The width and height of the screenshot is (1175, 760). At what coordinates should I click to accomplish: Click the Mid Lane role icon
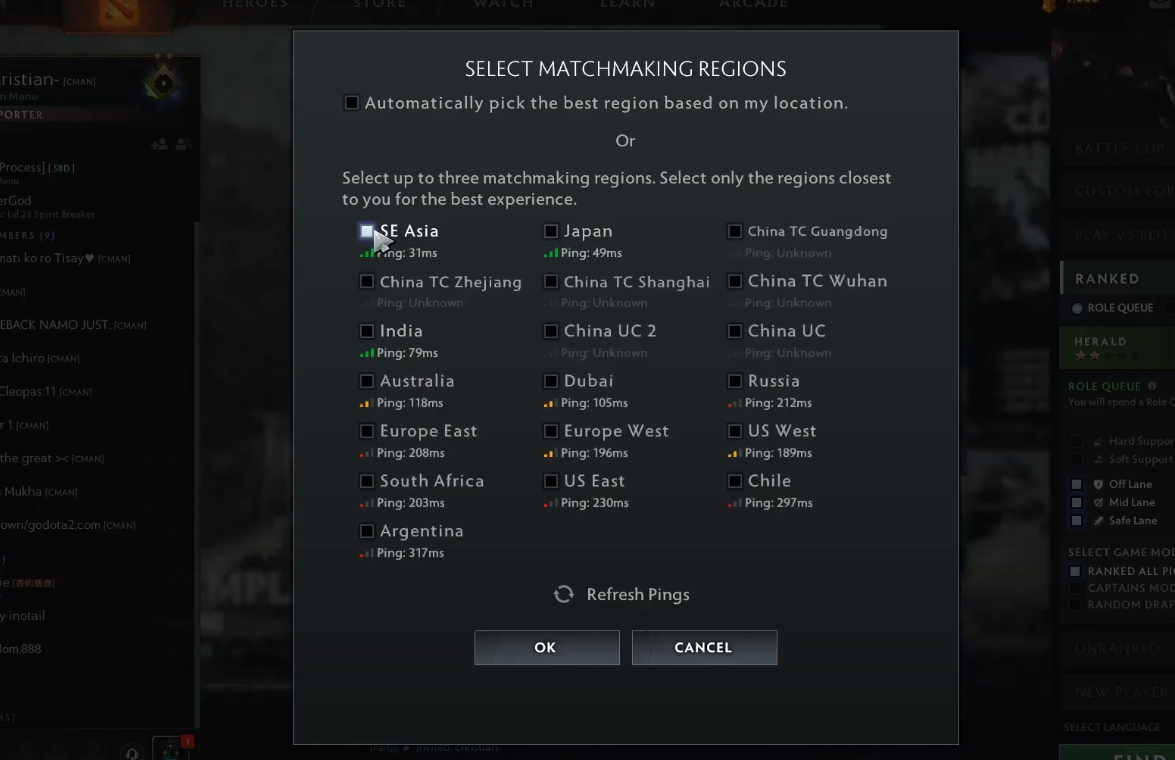[1098, 502]
